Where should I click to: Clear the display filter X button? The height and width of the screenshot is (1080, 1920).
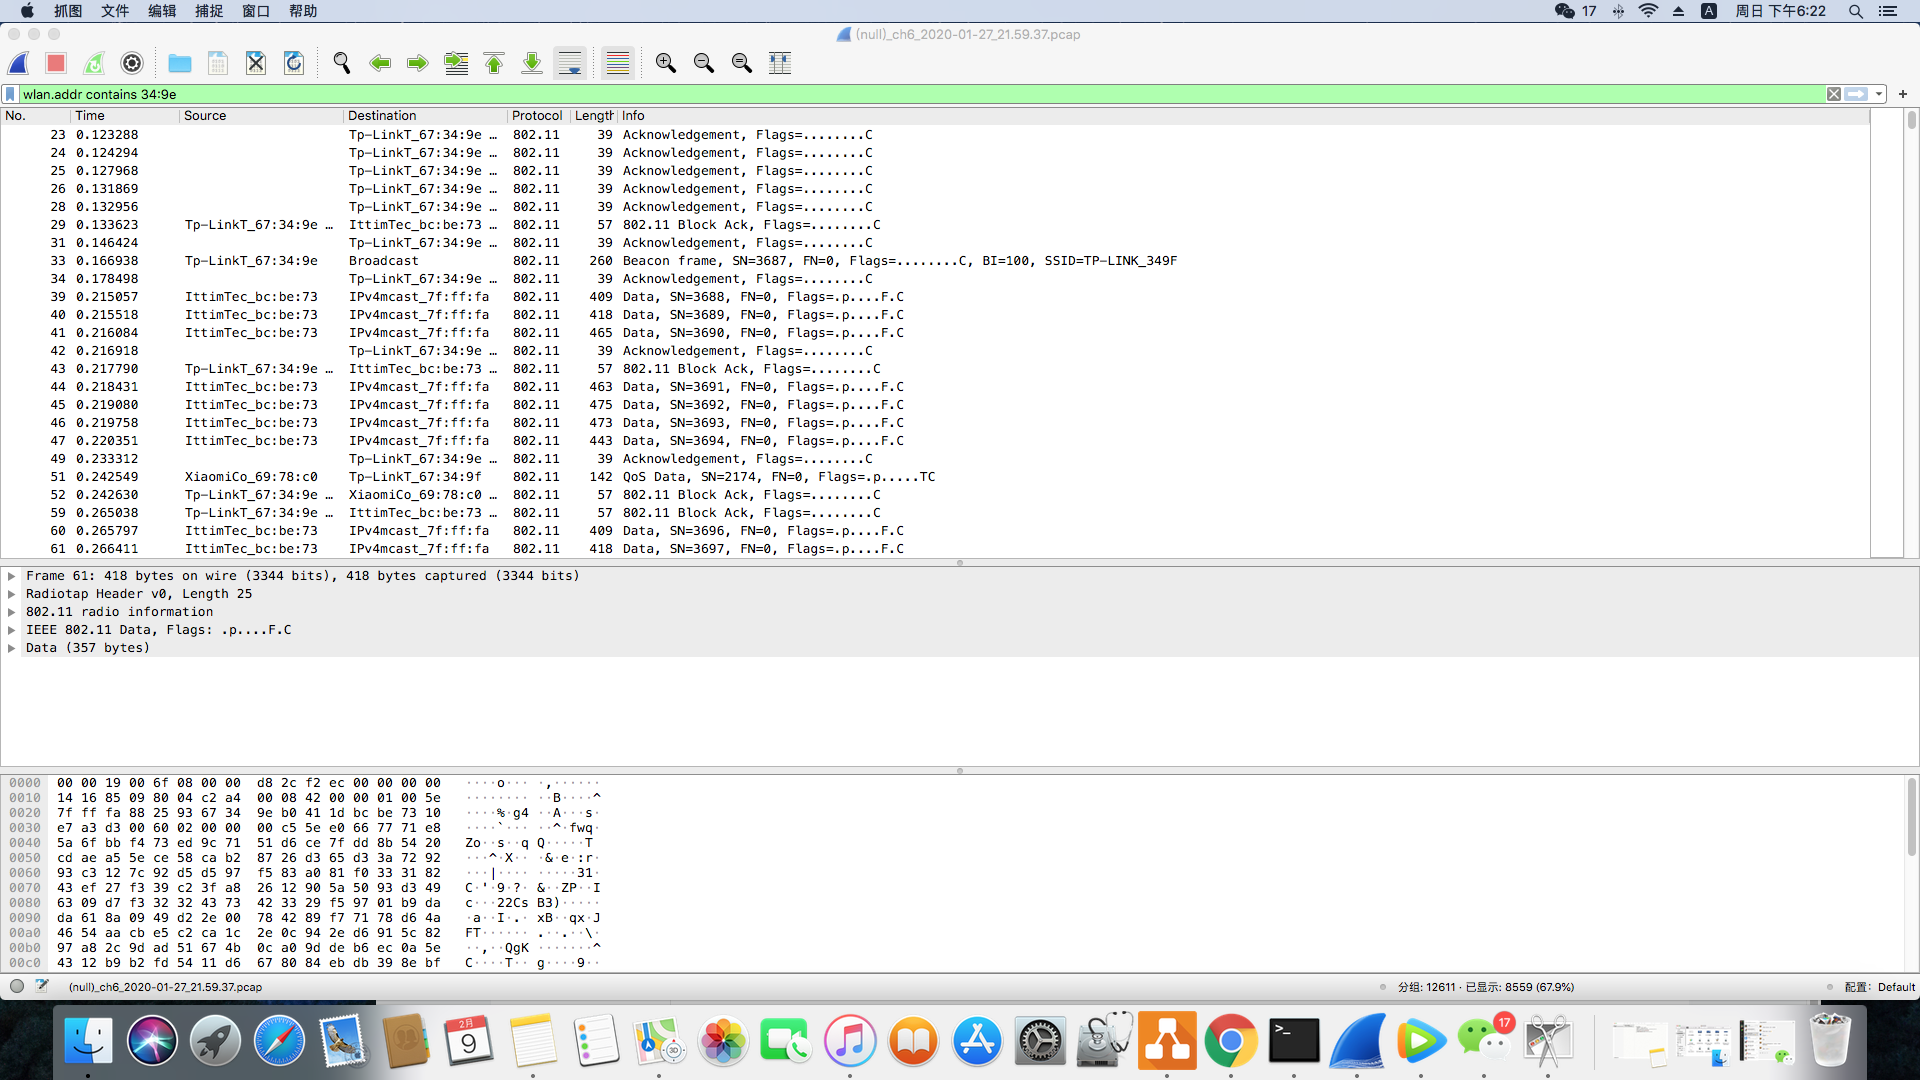(1834, 94)
